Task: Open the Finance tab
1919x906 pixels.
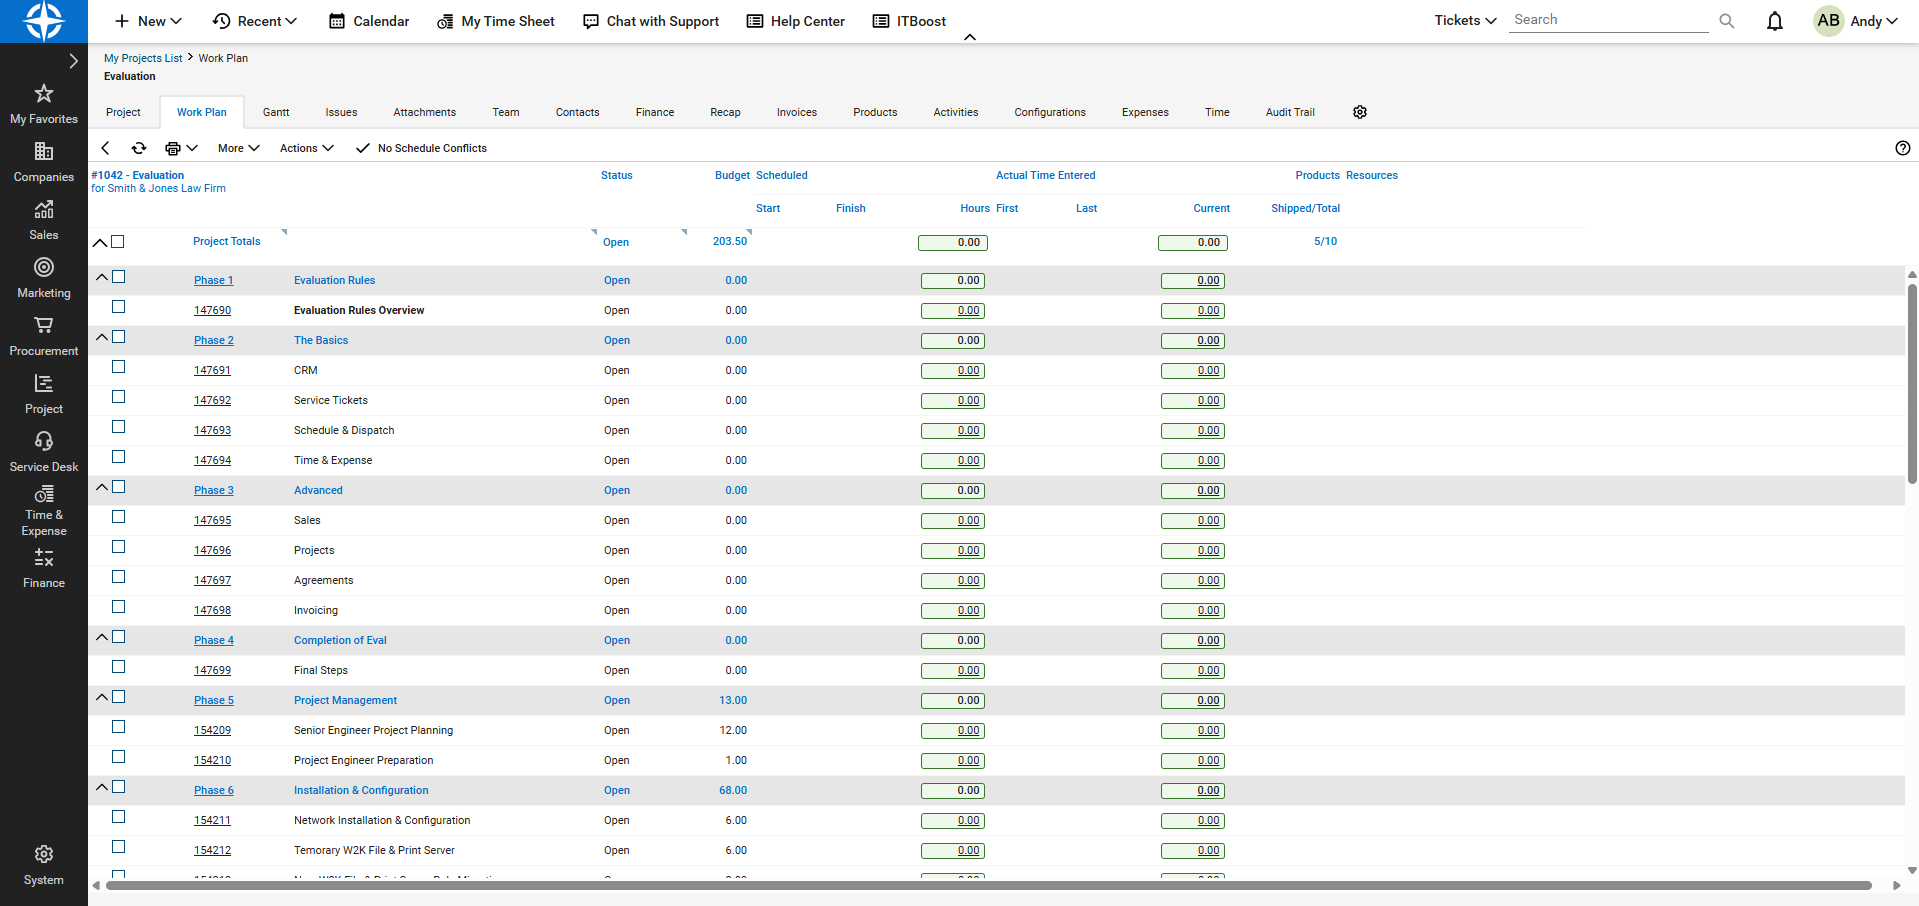Action: pos(654,112)
